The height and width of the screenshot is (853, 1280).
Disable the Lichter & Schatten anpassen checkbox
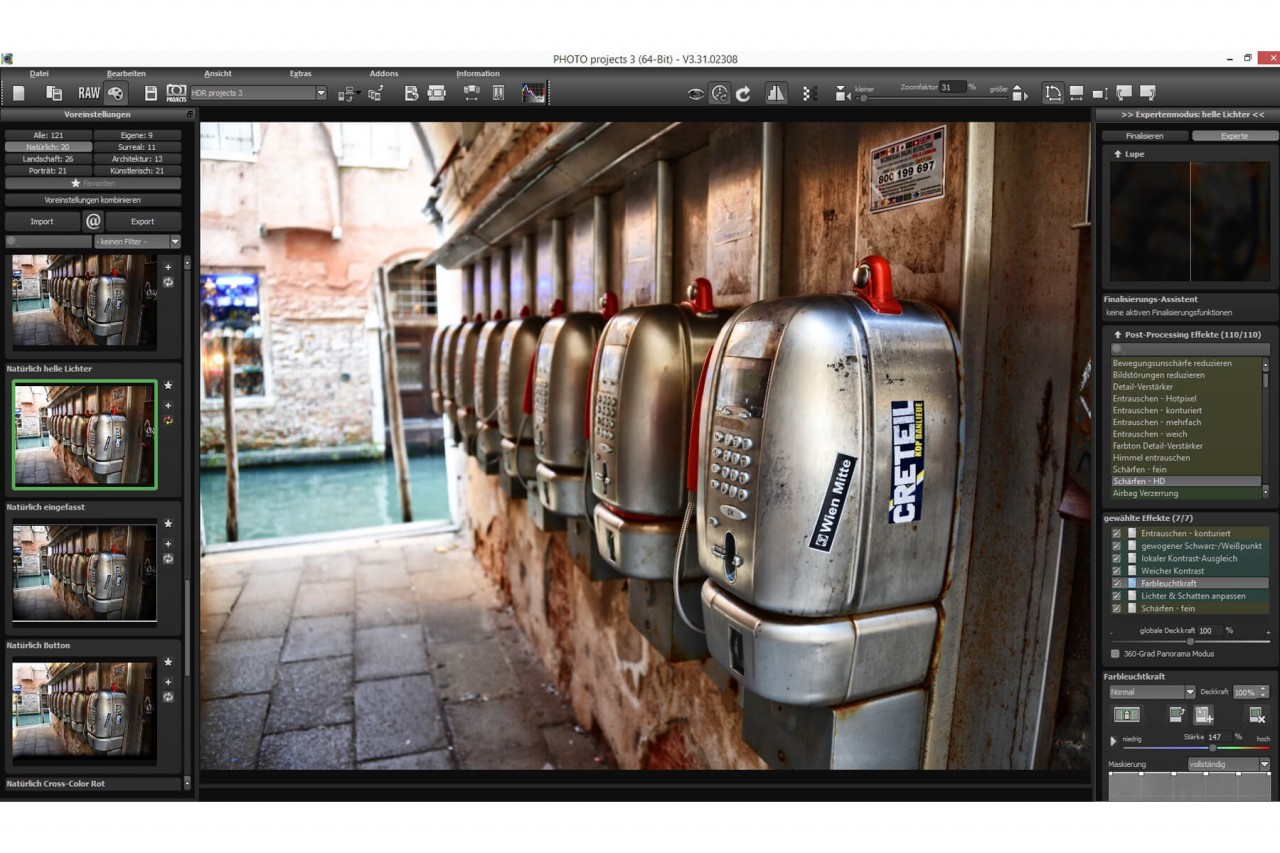pos(1116,596)
